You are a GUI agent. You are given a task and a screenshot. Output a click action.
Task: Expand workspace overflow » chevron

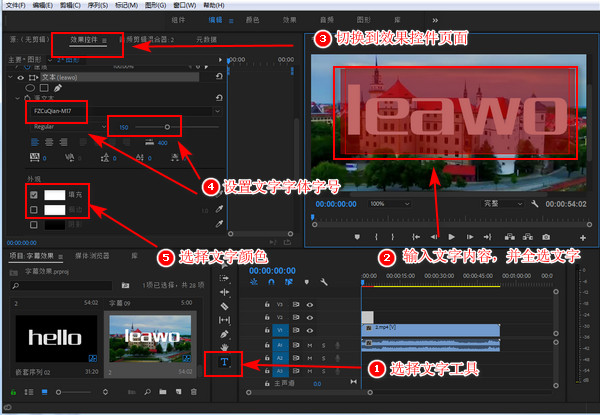coord(435,20)
